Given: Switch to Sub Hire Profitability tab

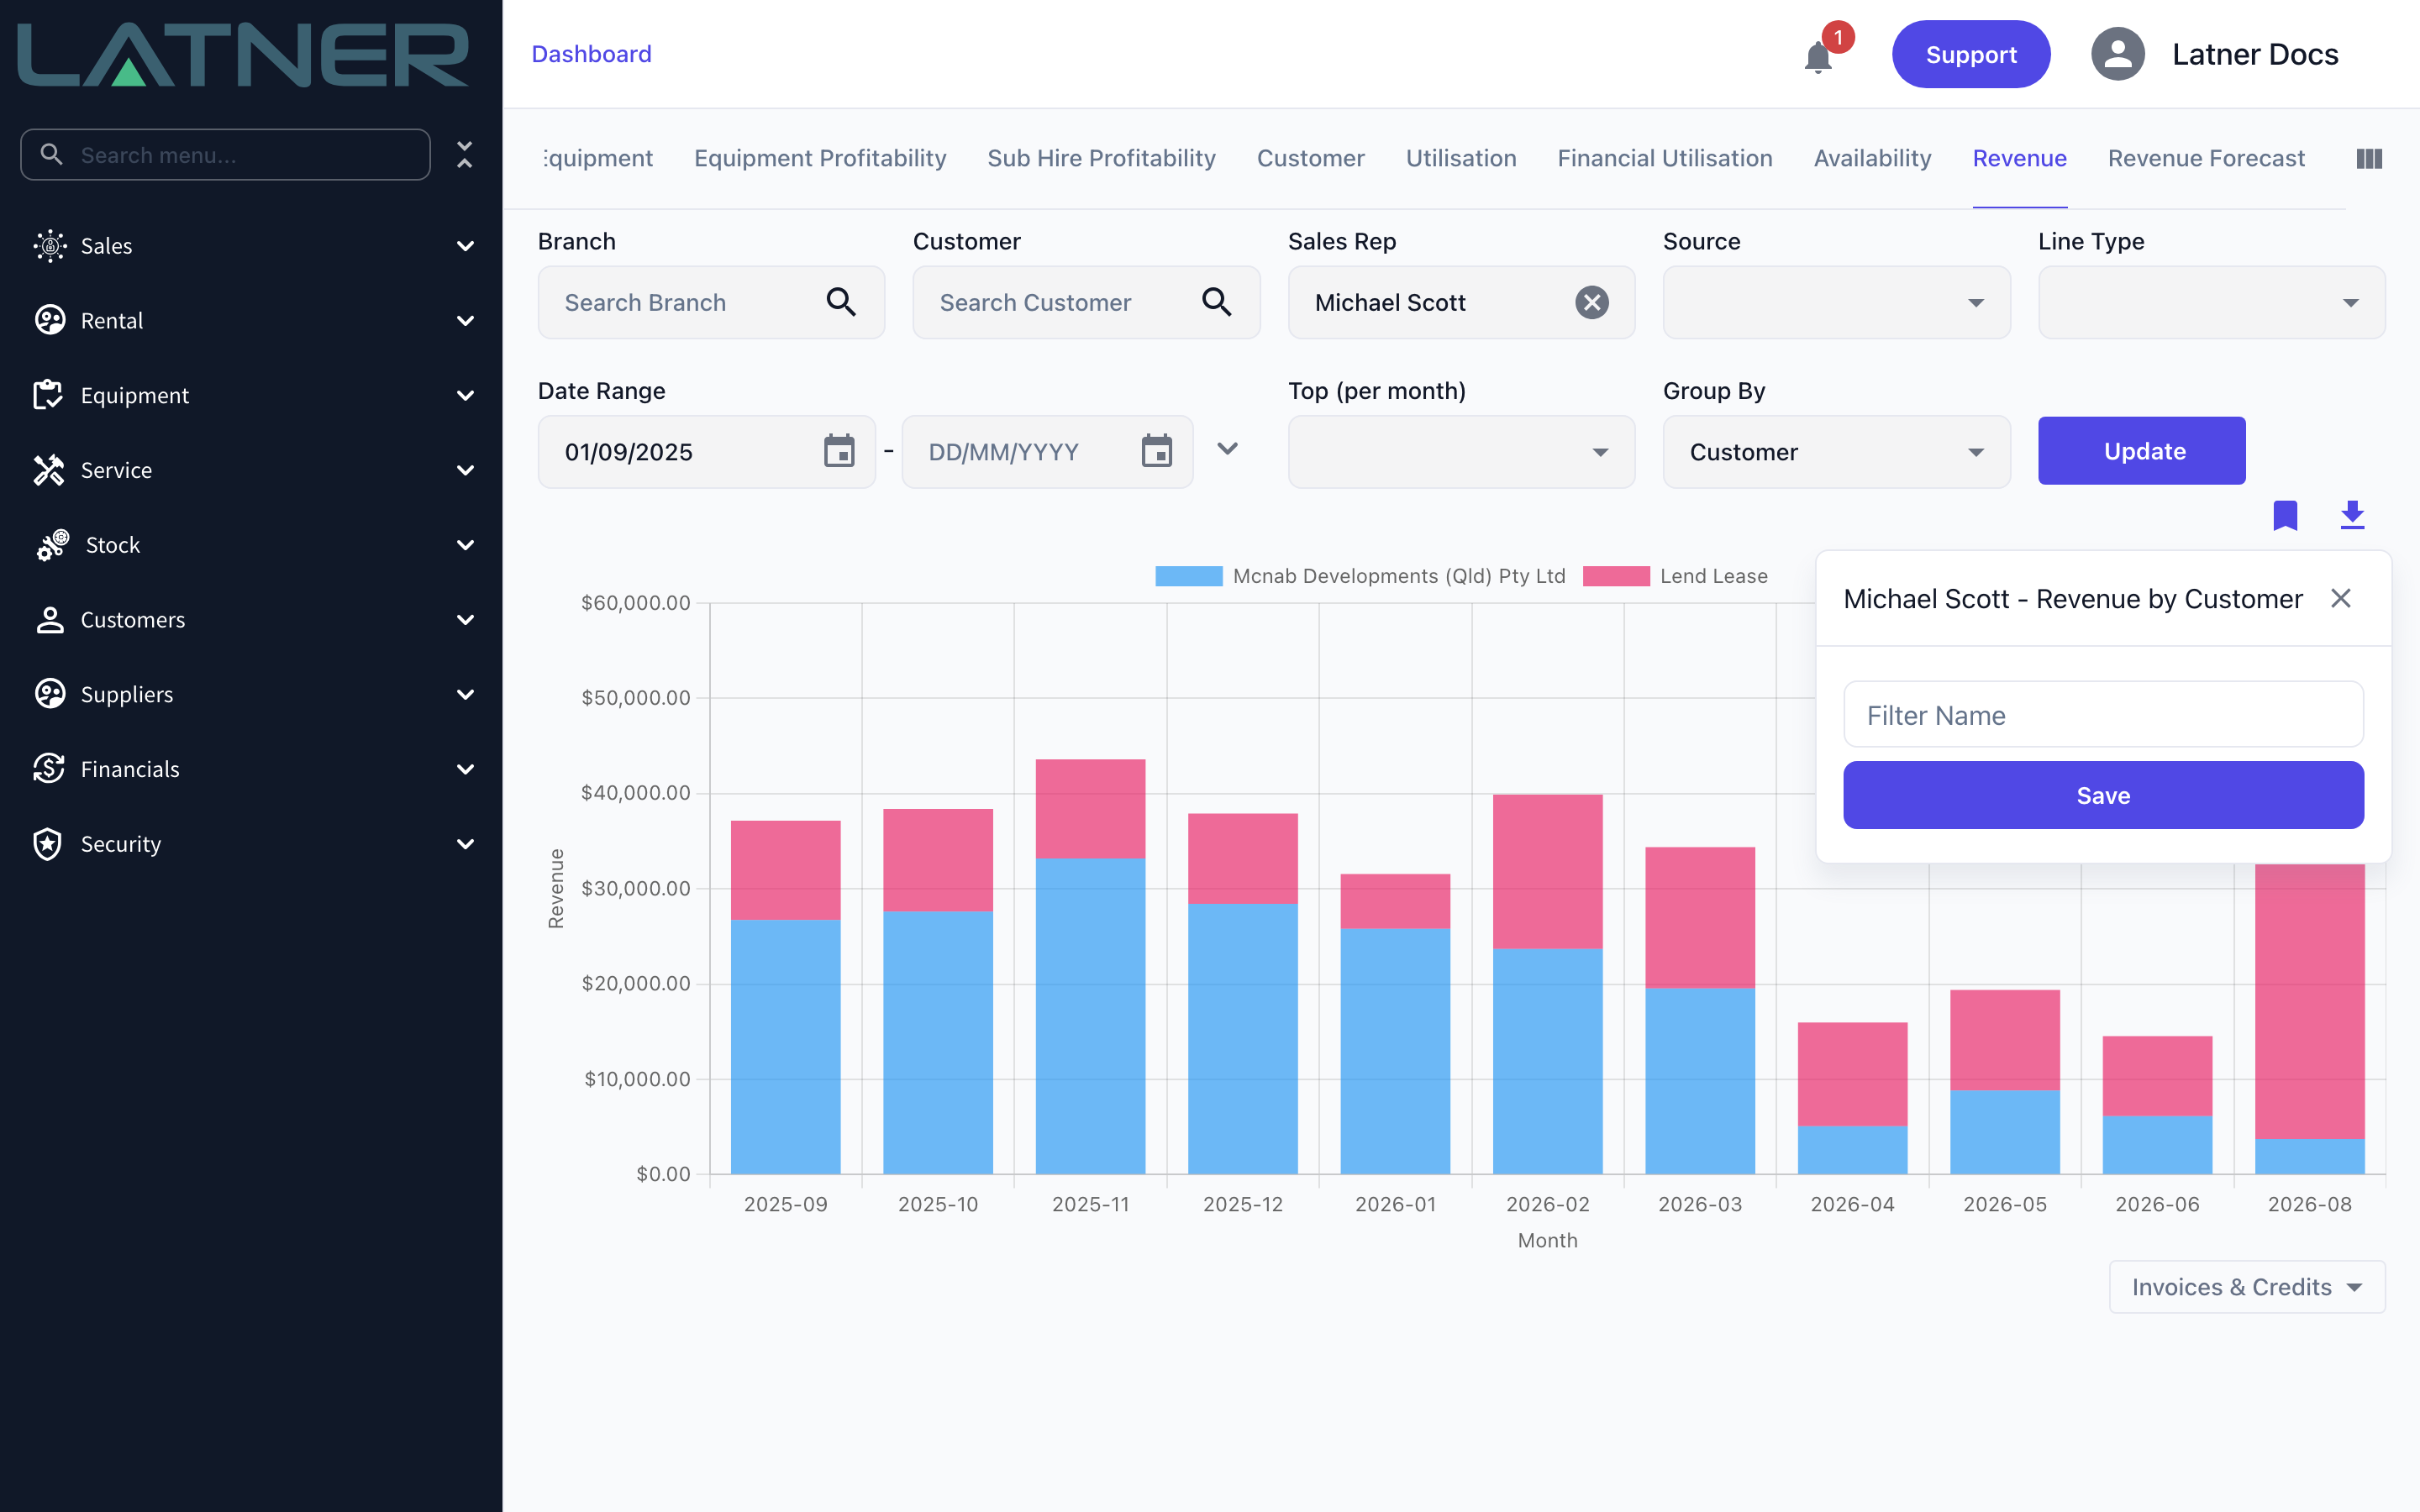Looking at the screenshot, I should tap(1101, 158).
